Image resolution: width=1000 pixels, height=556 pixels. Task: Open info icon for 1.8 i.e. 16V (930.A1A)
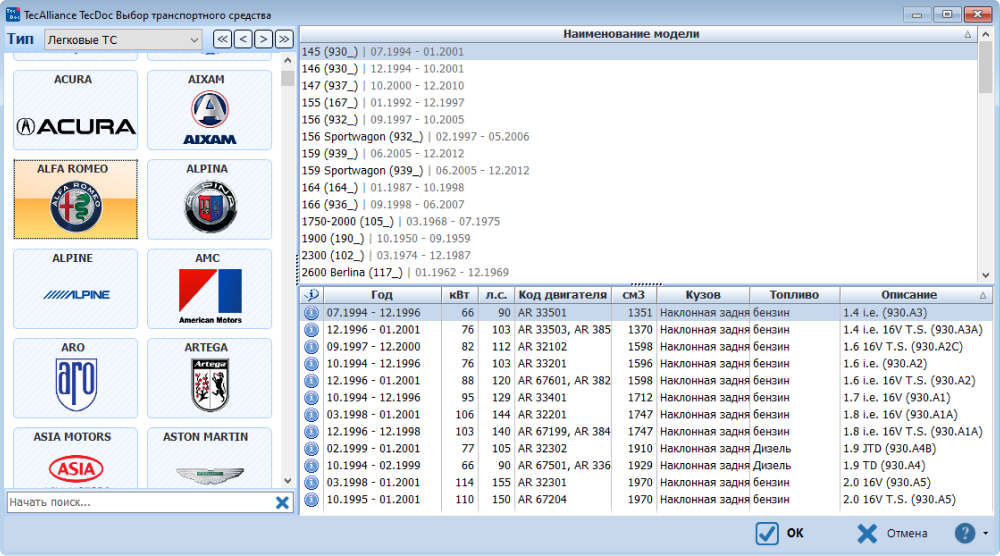tap(311, 414)
